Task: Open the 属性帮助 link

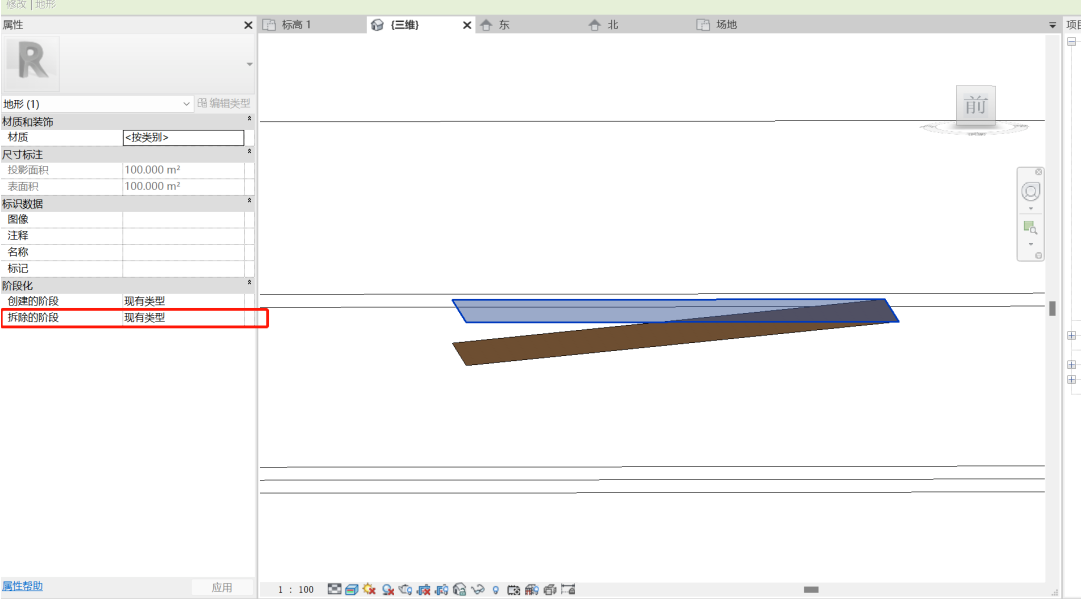Action: pyautogui.click(x=22, y=586)
